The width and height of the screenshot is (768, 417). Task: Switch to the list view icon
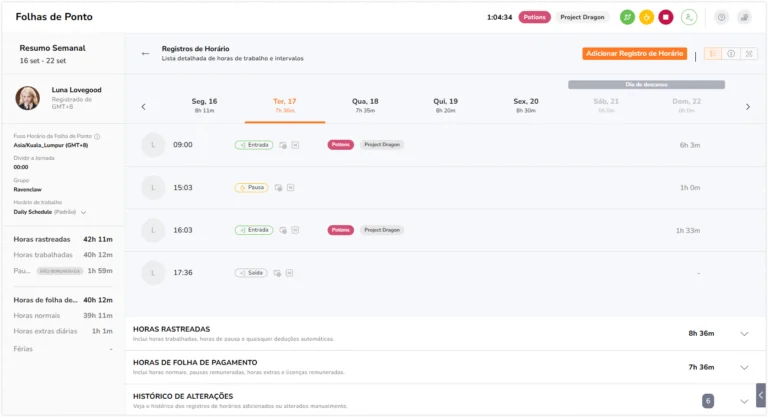(x=713, y=53)
